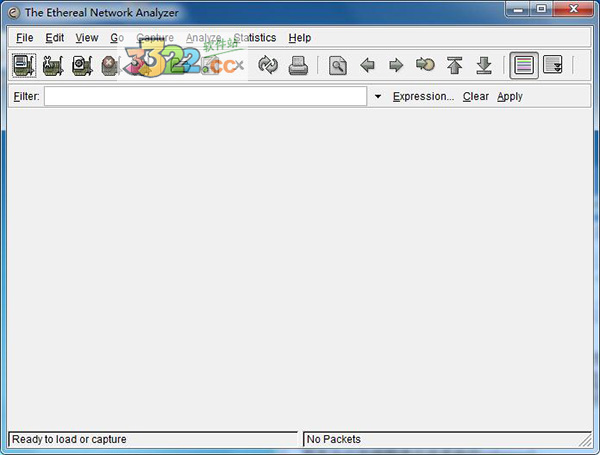Open the Statistics menu
The height and width of the screenshot is (455, 600).
[255, 38]
